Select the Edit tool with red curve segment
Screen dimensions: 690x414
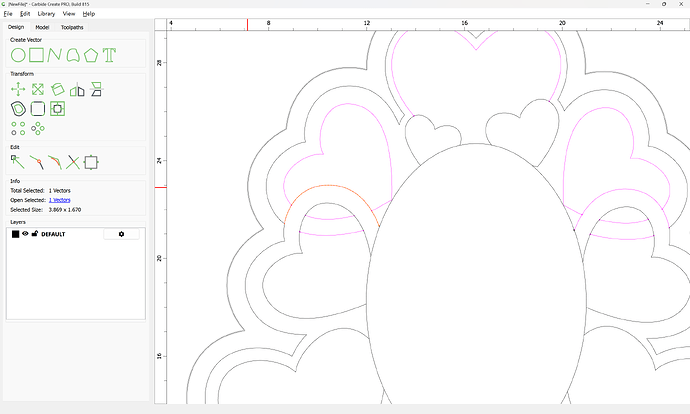55,162
